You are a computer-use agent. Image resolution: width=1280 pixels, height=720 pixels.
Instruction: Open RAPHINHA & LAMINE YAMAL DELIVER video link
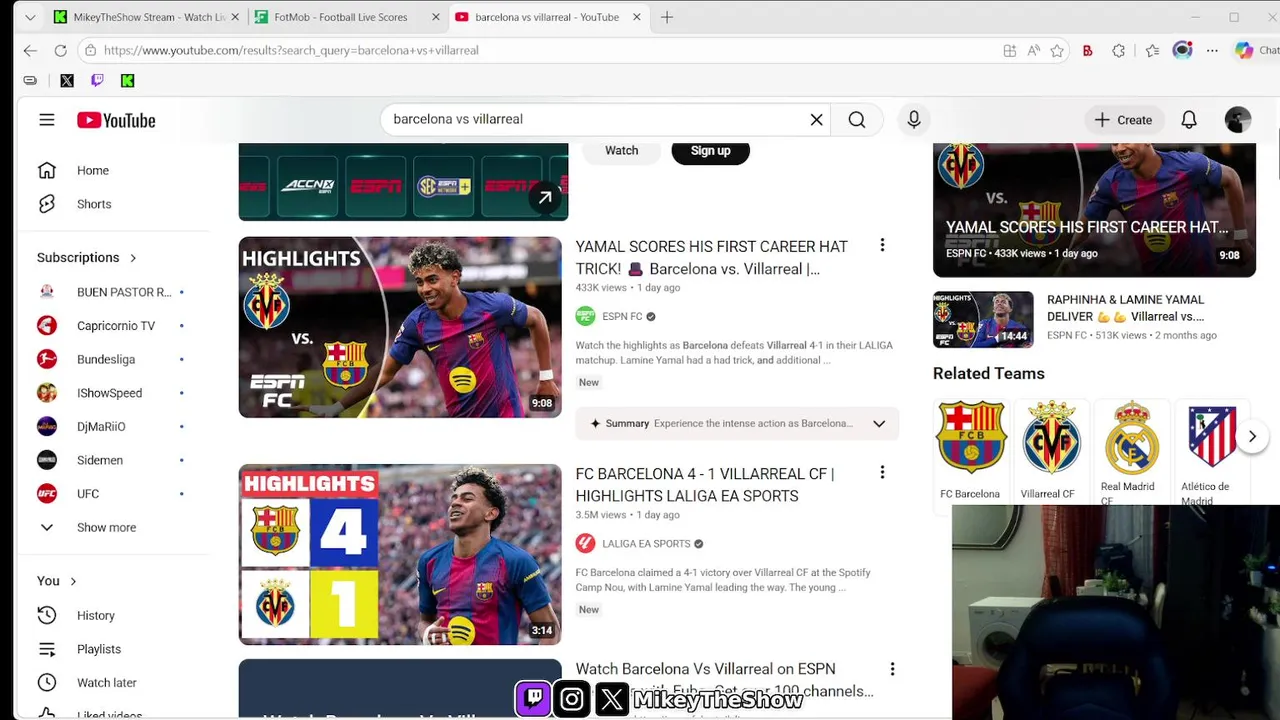pyautogui.click(x=1126, y=308)
